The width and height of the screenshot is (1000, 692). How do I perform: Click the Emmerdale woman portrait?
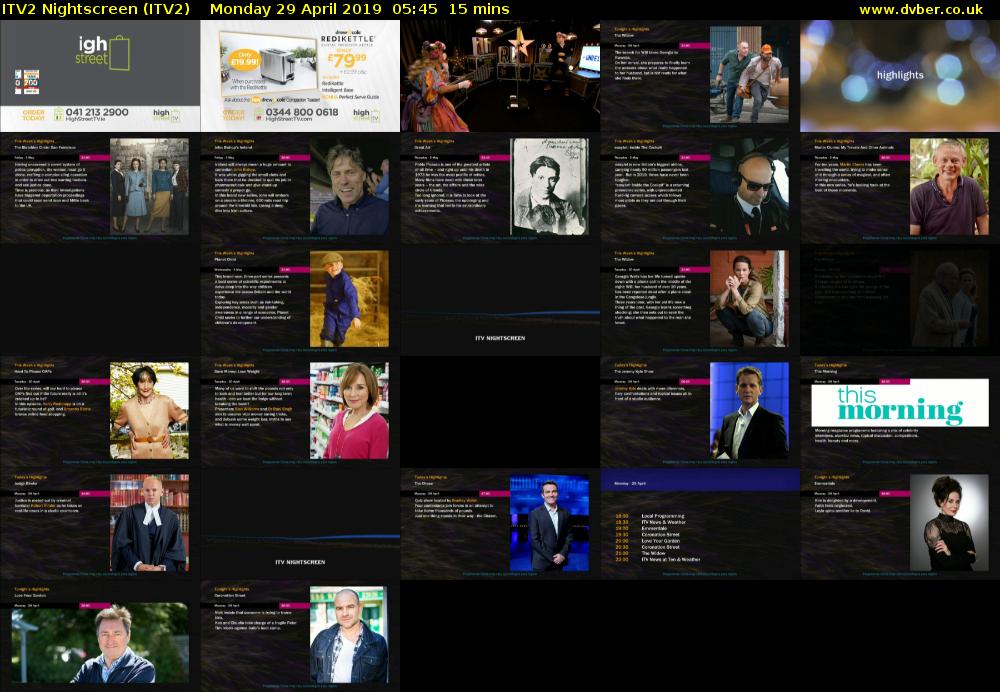(948, 522)
